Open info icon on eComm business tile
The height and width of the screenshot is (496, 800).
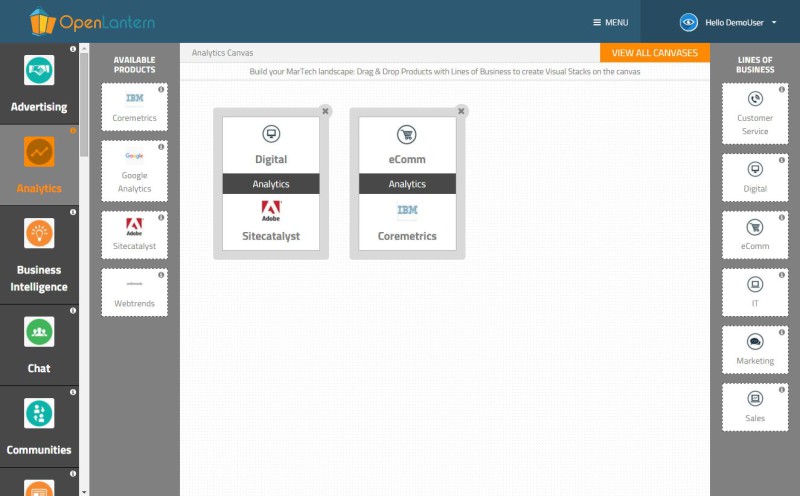pyautogui.click(x=782, y=217)
